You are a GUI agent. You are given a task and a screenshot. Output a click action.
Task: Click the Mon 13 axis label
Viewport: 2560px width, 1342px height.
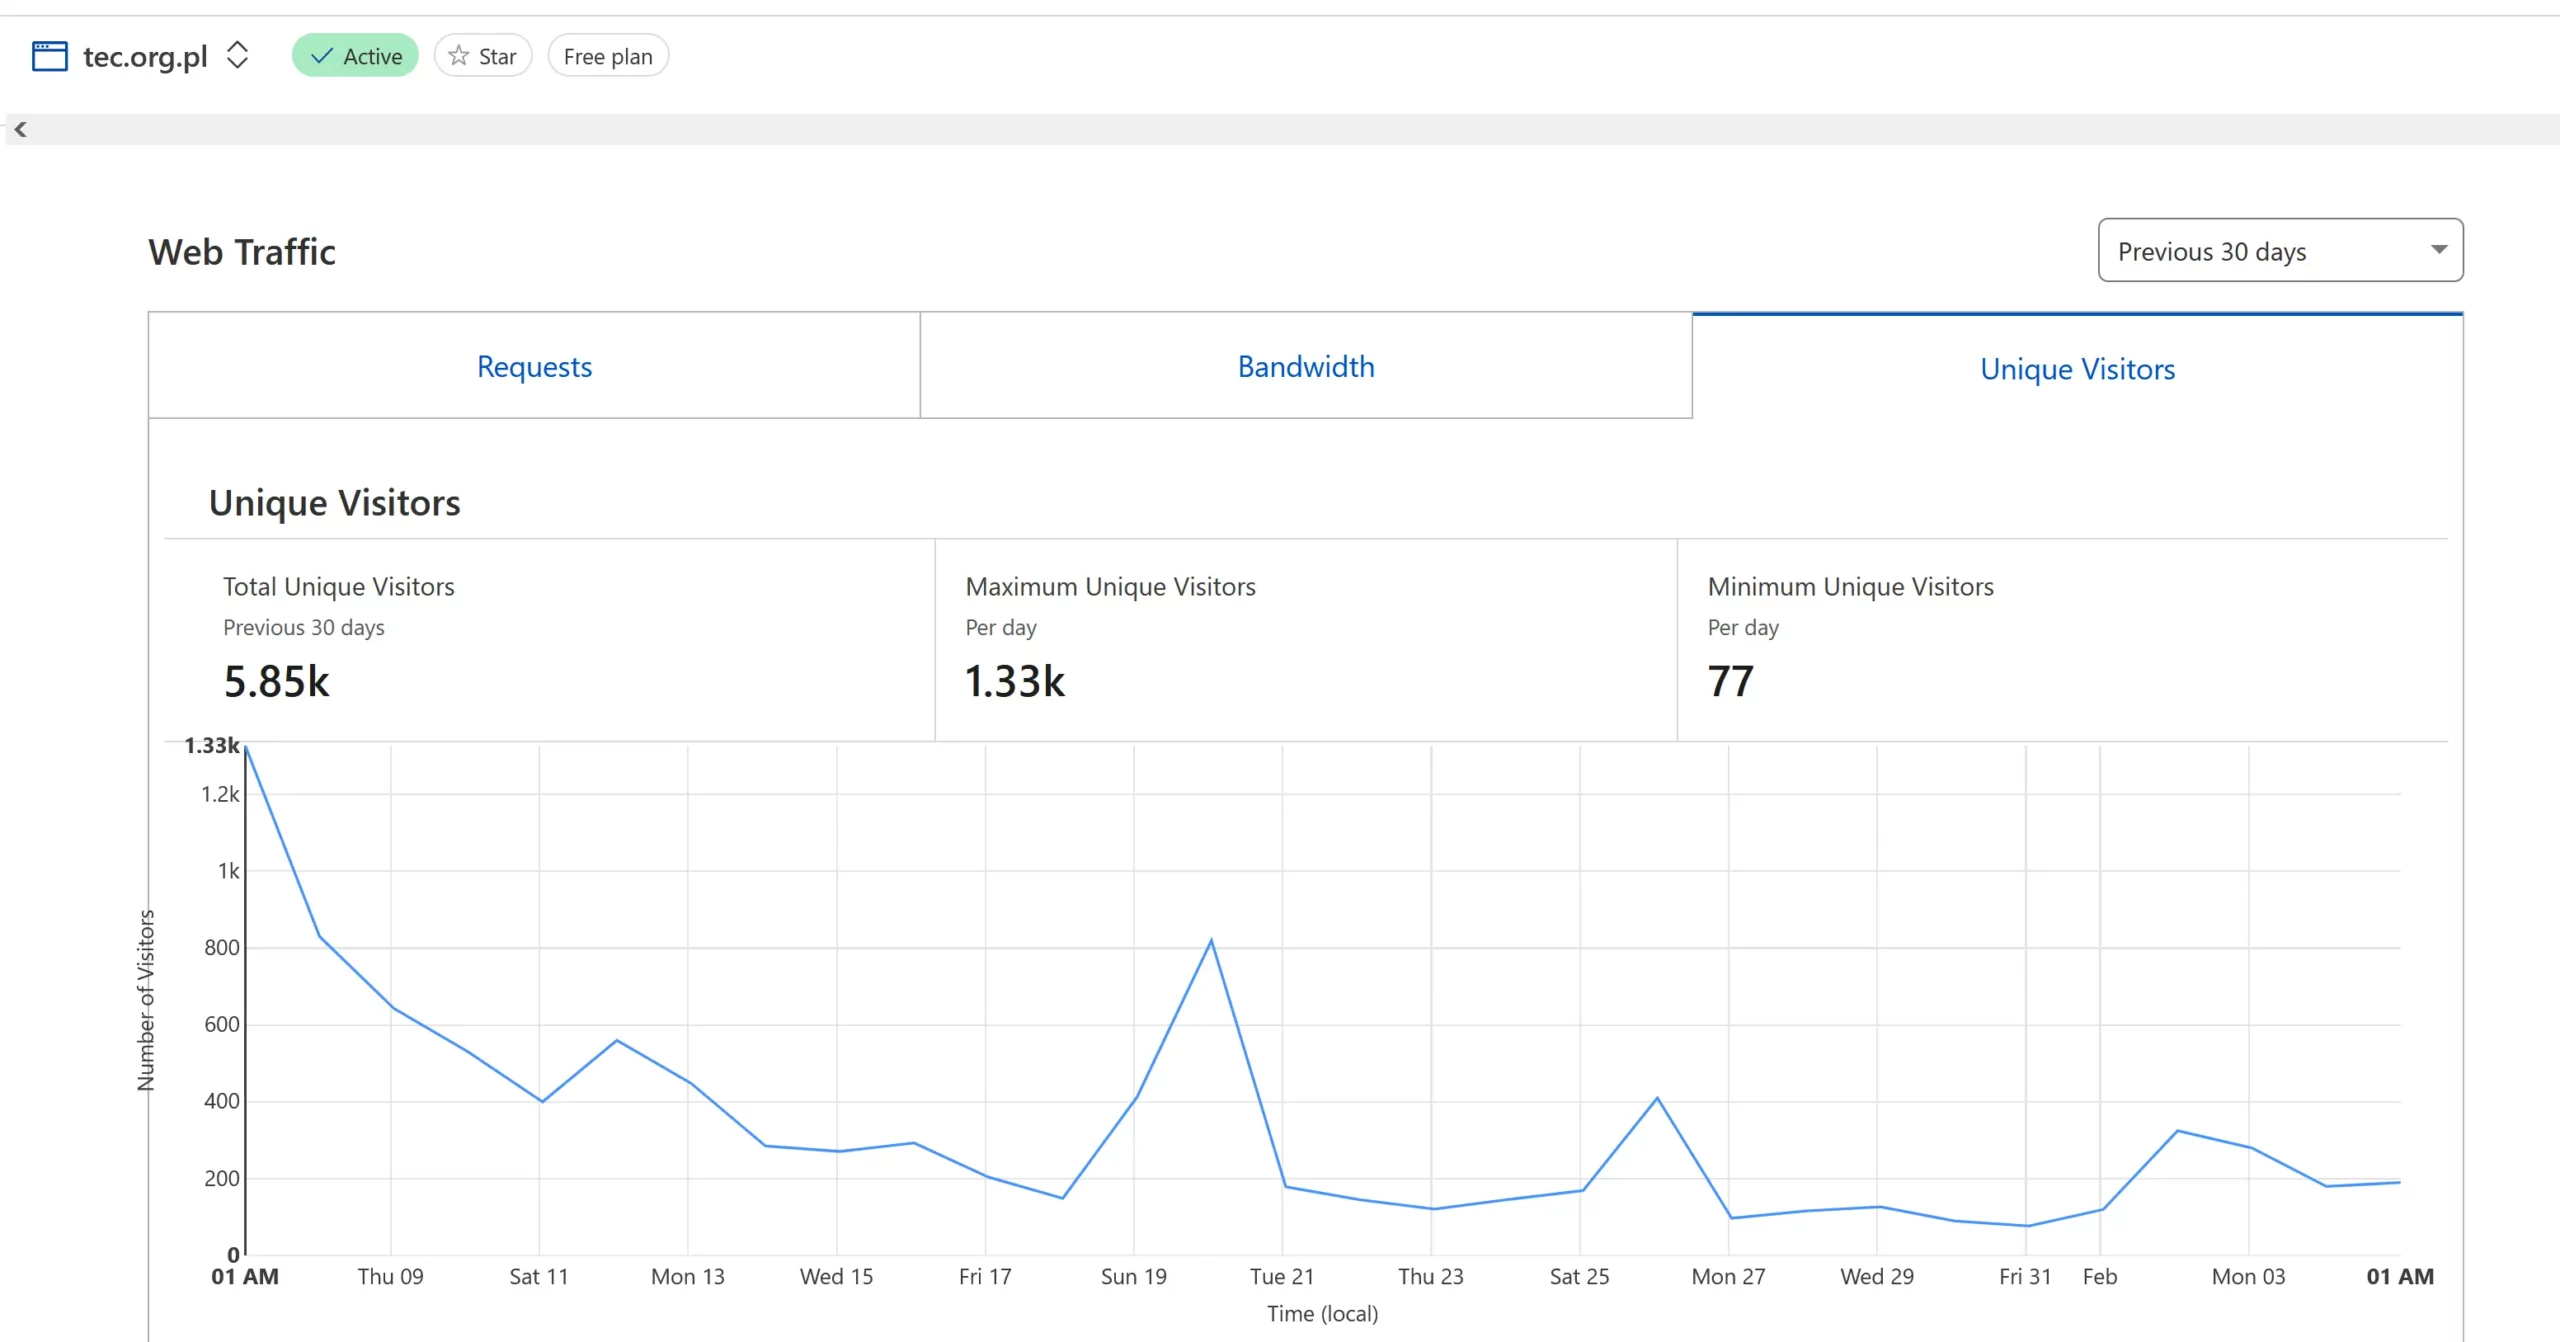pos(687,1276)
